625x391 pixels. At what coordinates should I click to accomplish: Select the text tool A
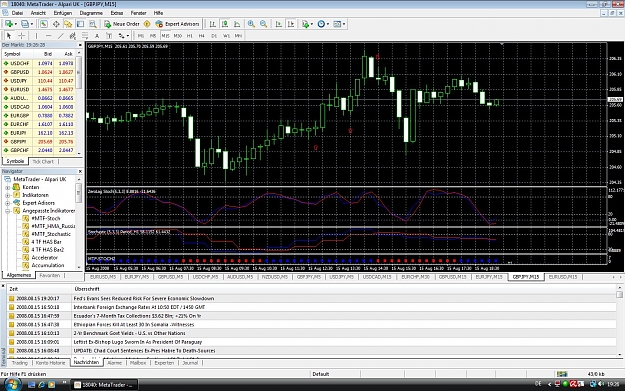click(97, 36)
